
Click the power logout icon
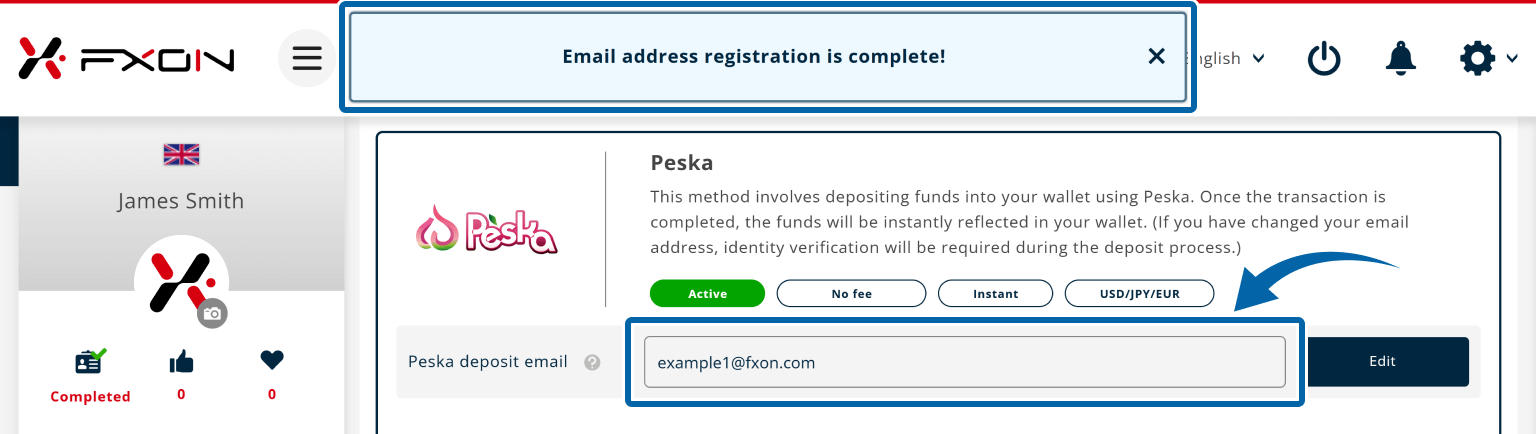[1324, 59]
